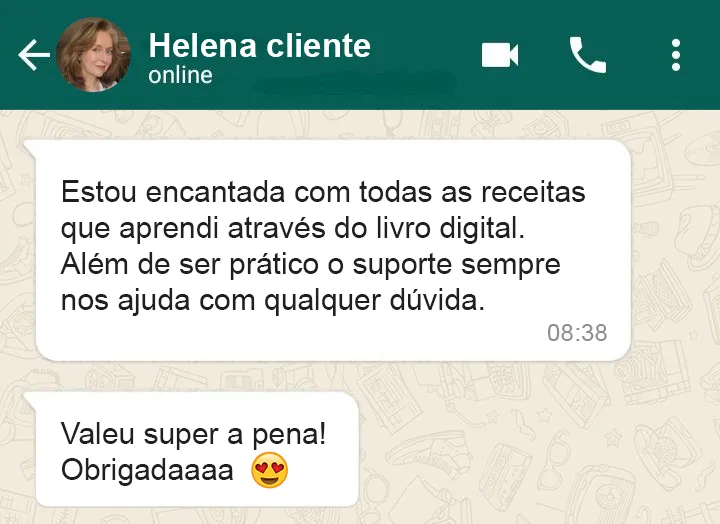Tap the 'que aprendi através do livro' line
Screen dimensions: 720x524
tap(292, 228)
